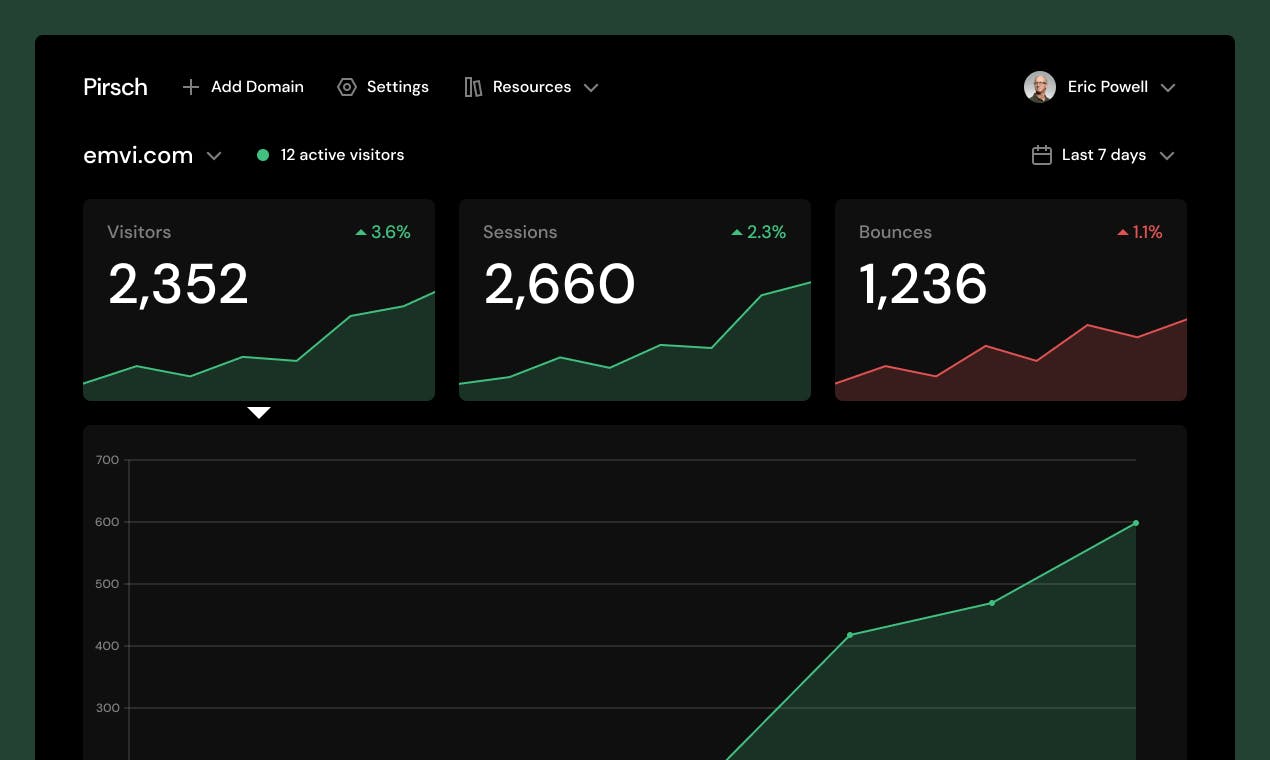Select the Sessions stat card

point(635,299)
